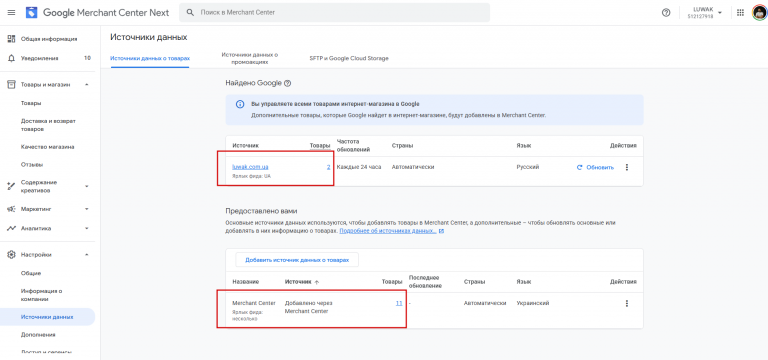
Task: Click the Источник column header in lower table
Action: pos(298,282)
